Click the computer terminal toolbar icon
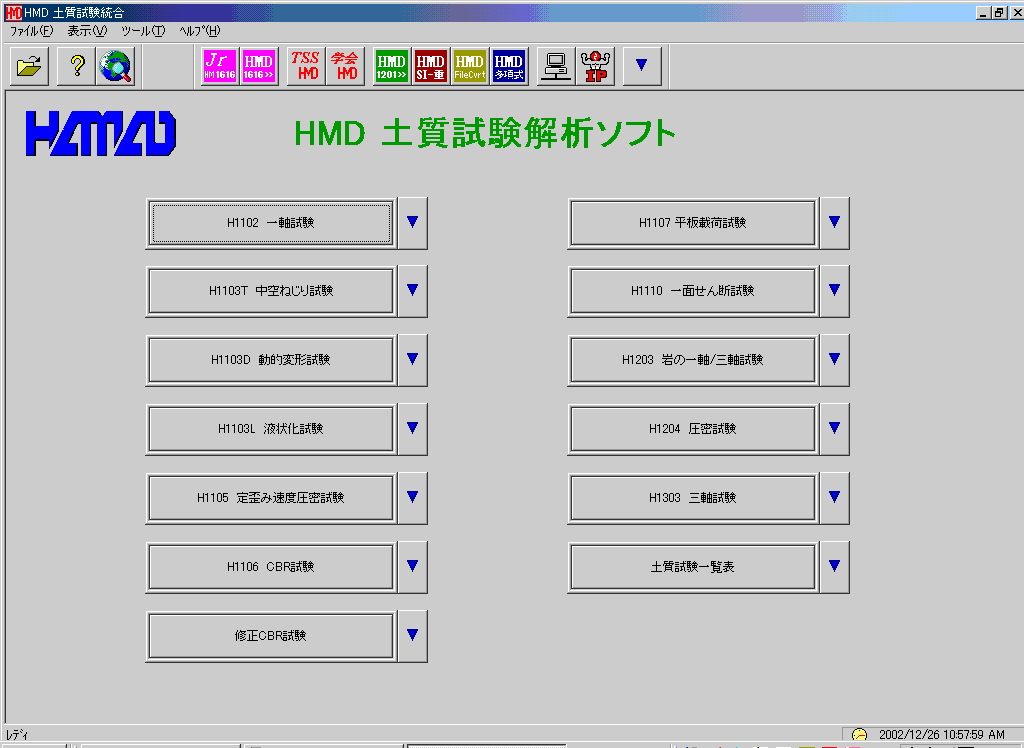The height and width of the screenshot is (748, 1024). click(556, 66)
